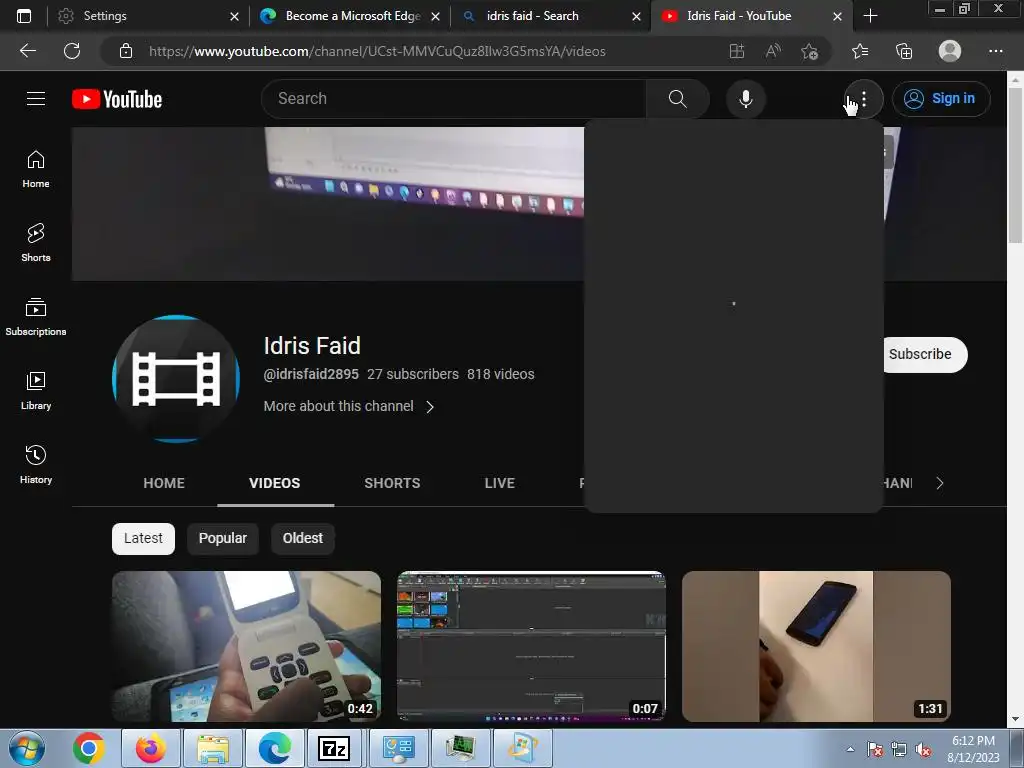Close the Settings tab
The width and height of the screenshot is (1024, 768).
[x=234, y=16]
